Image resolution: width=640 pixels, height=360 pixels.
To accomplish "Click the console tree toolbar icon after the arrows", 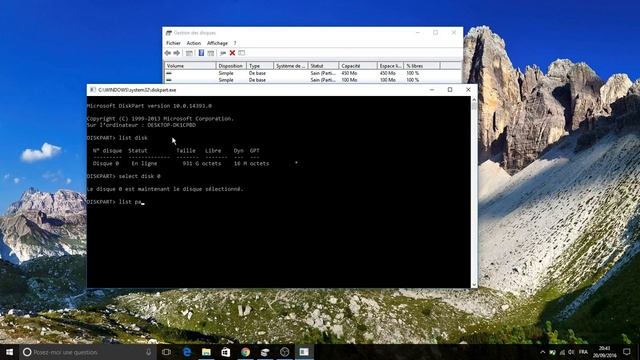I will [189, 53].
